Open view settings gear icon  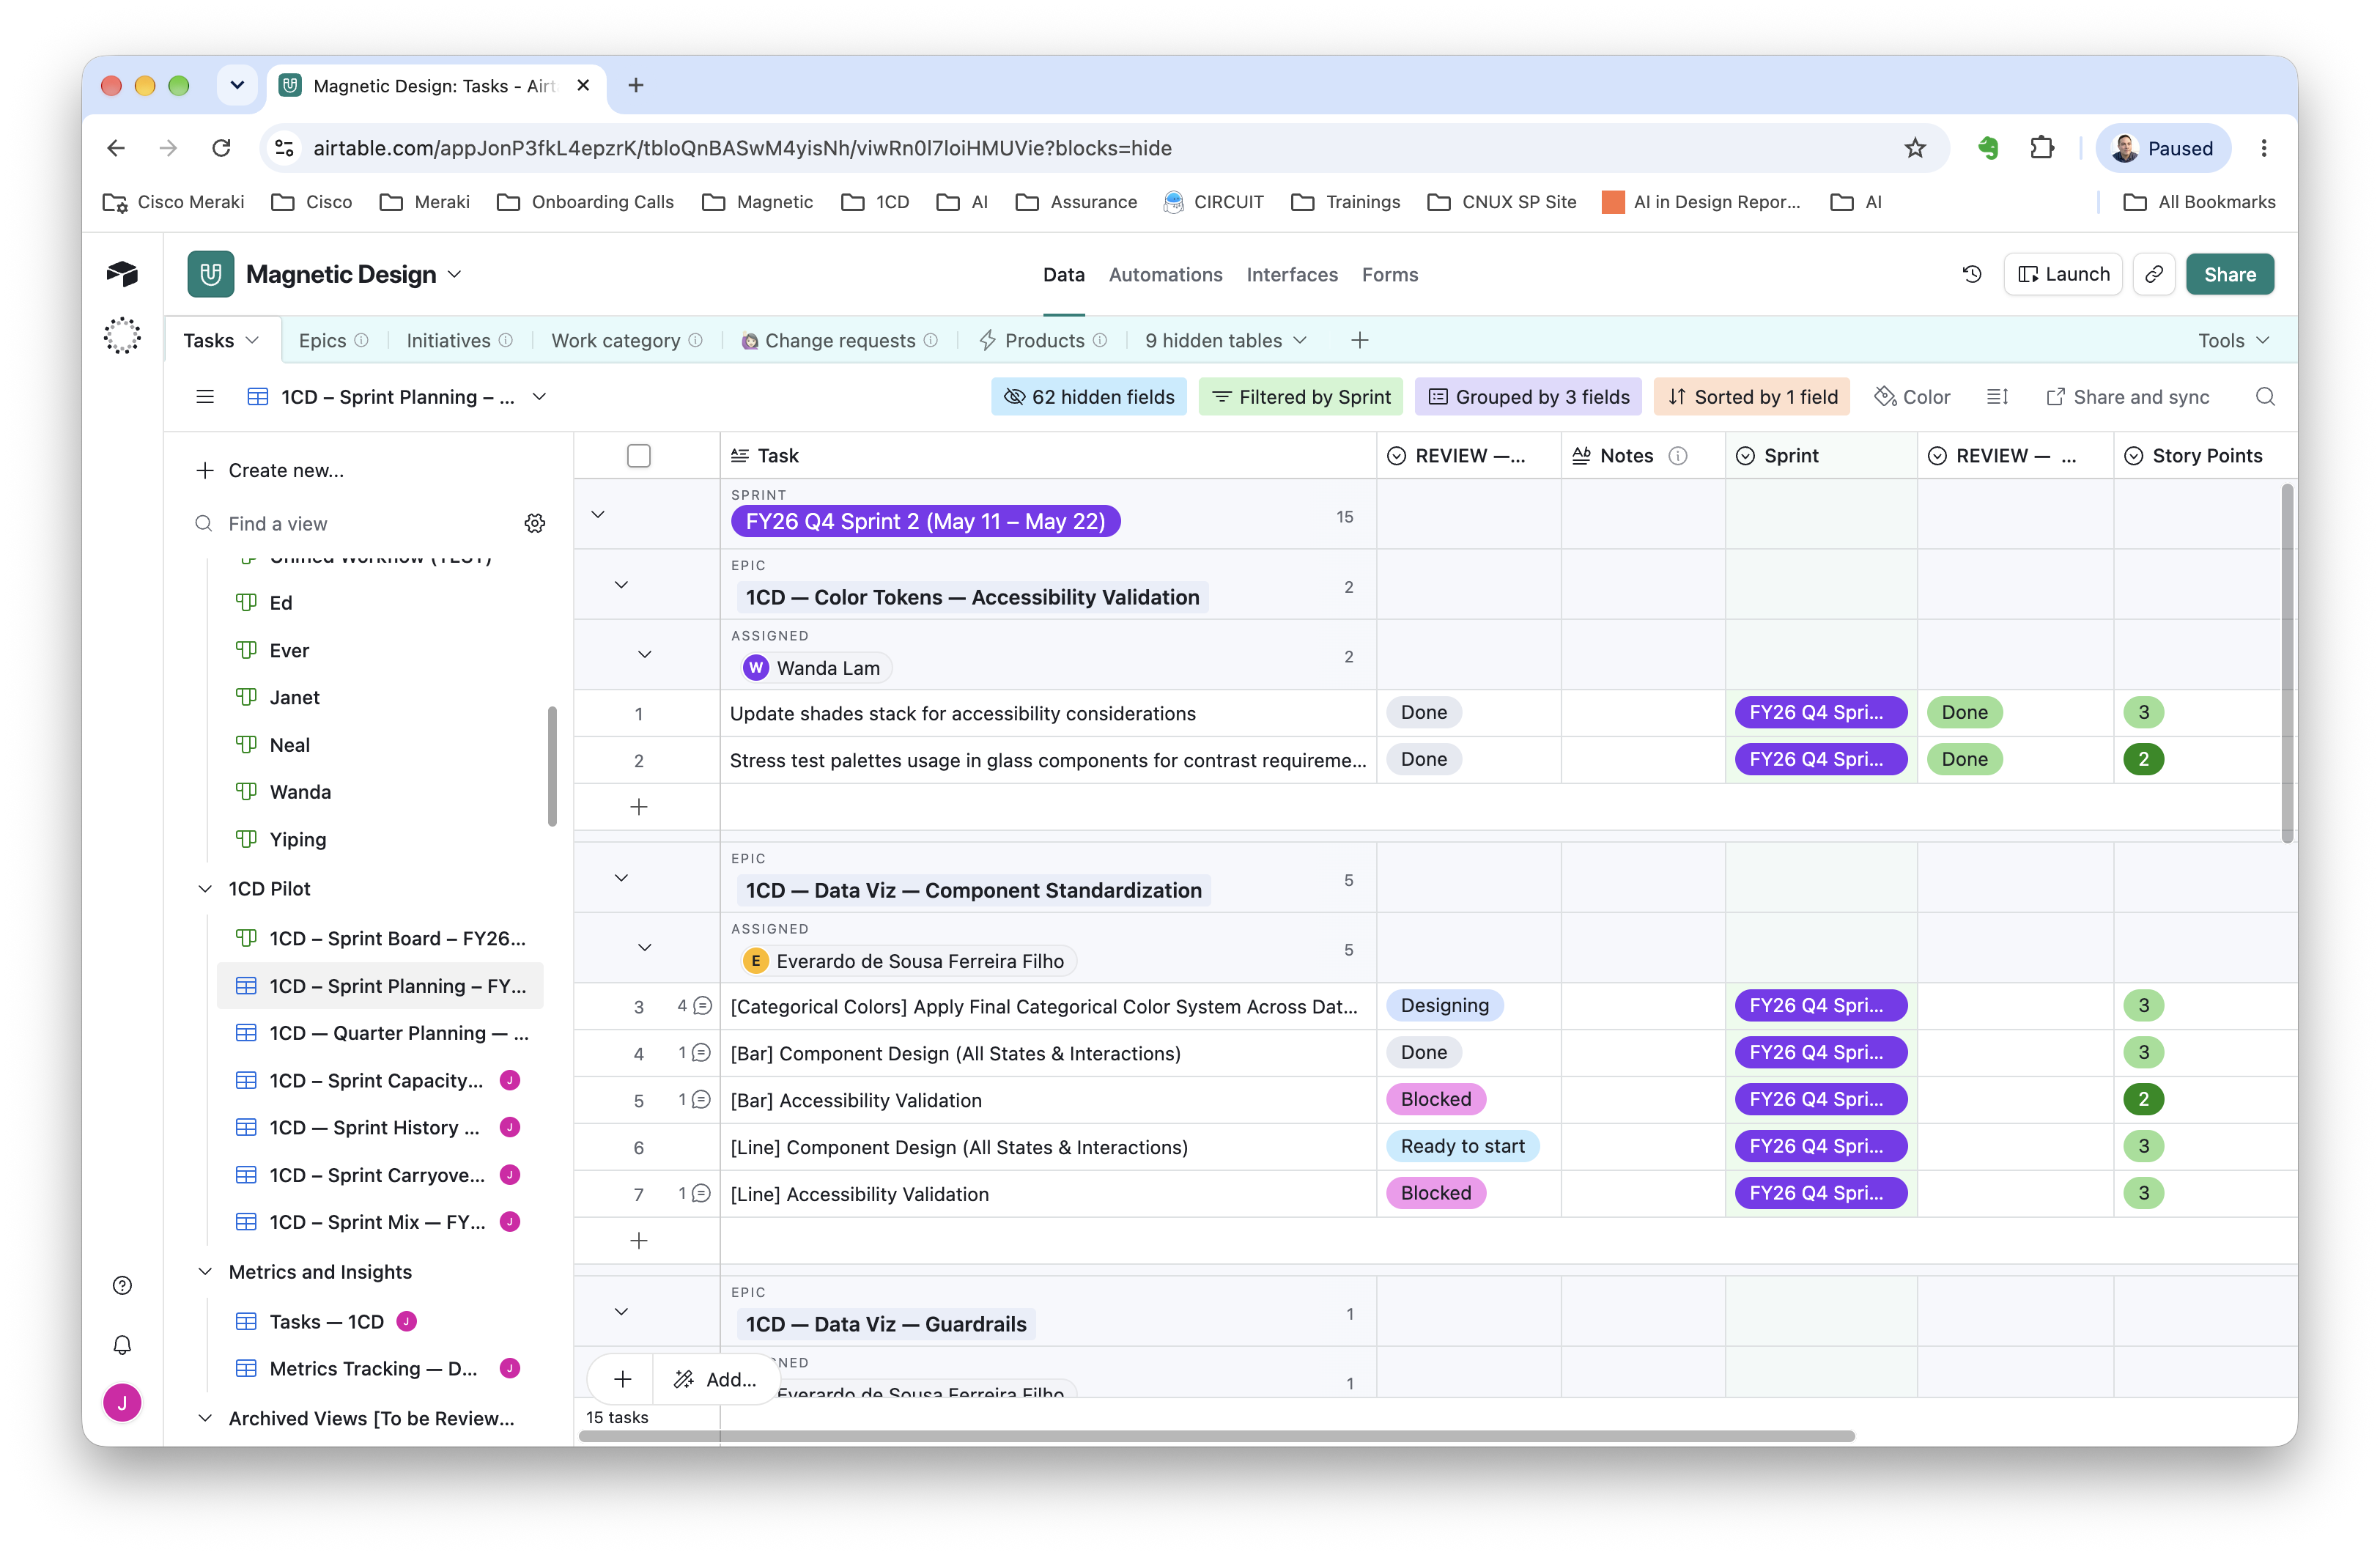pos(535,523)
